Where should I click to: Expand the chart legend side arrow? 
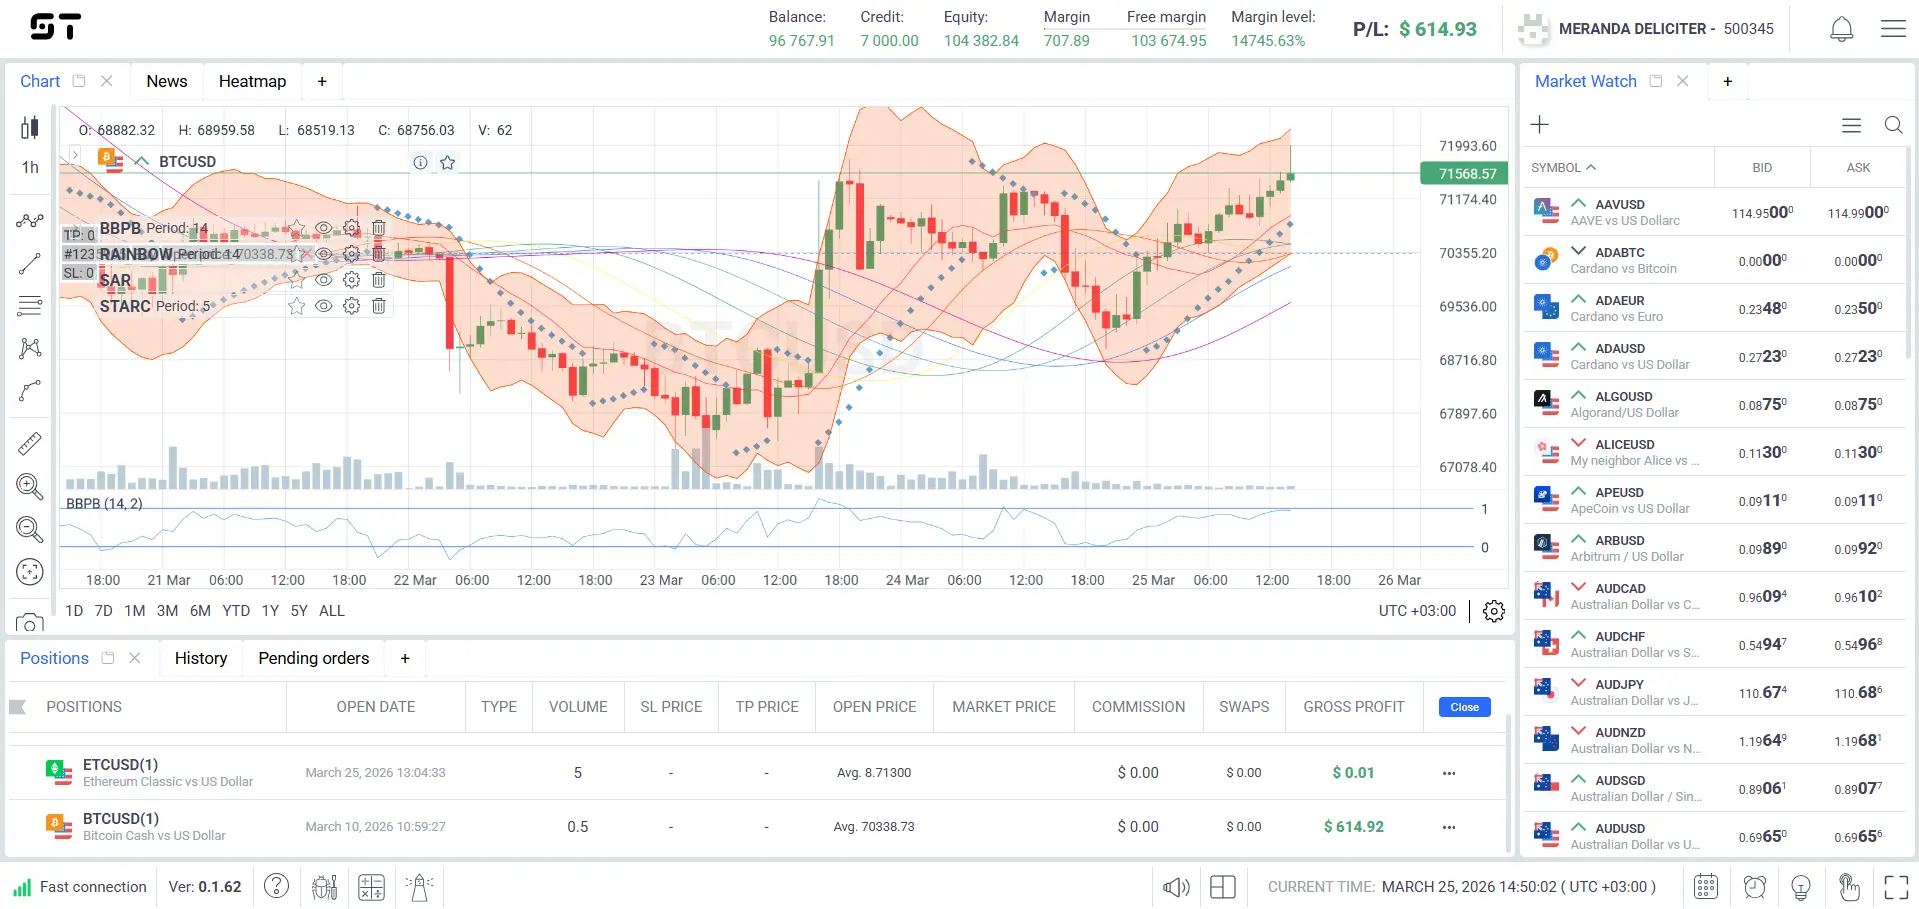[x=74, y=155]
